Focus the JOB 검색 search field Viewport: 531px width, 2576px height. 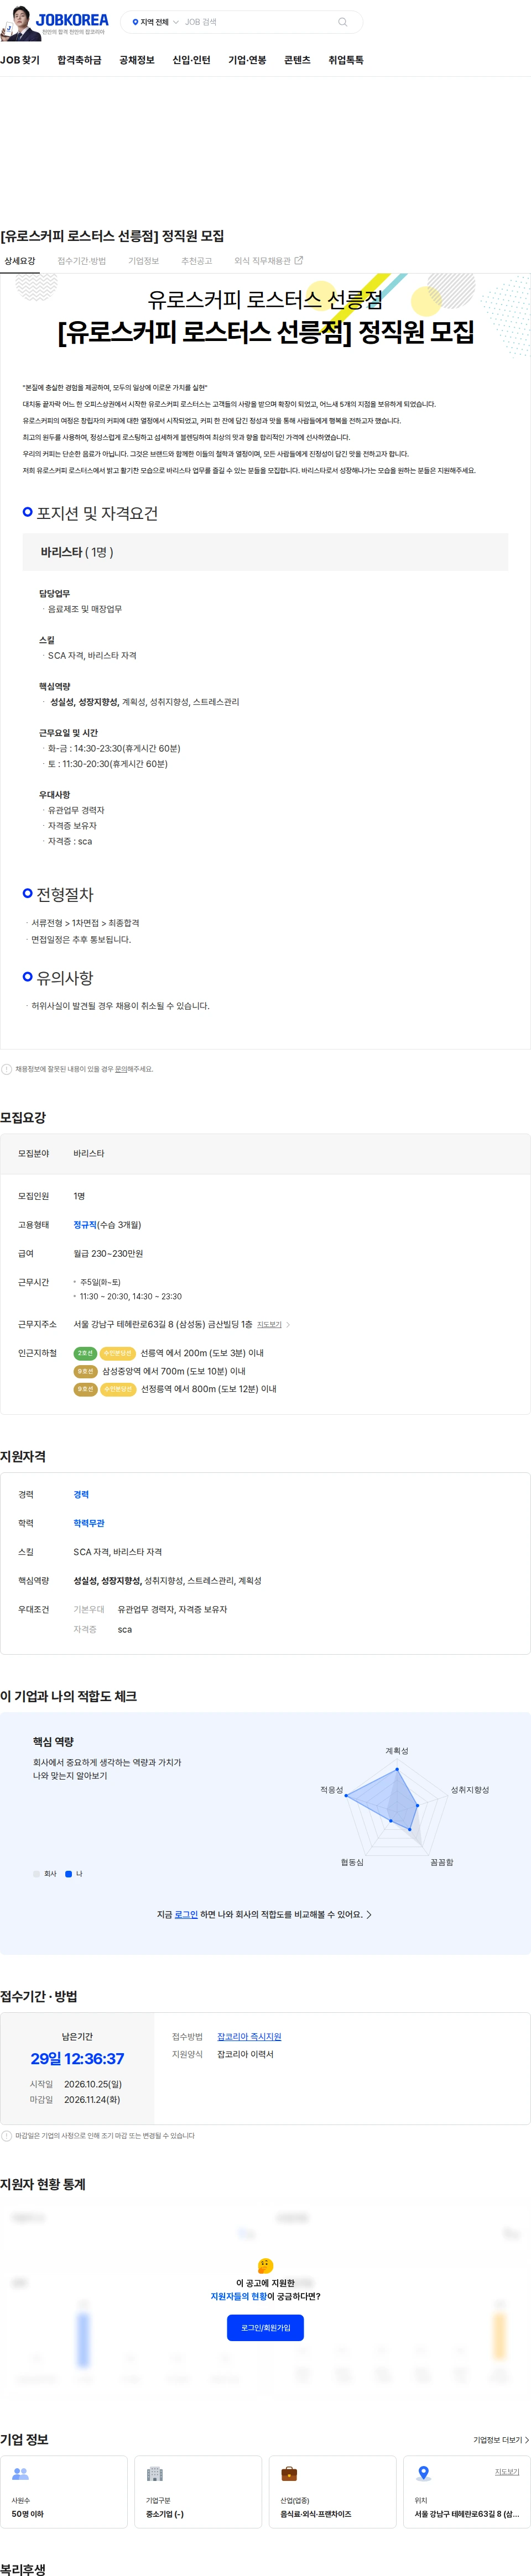click(x=257, y=22)
